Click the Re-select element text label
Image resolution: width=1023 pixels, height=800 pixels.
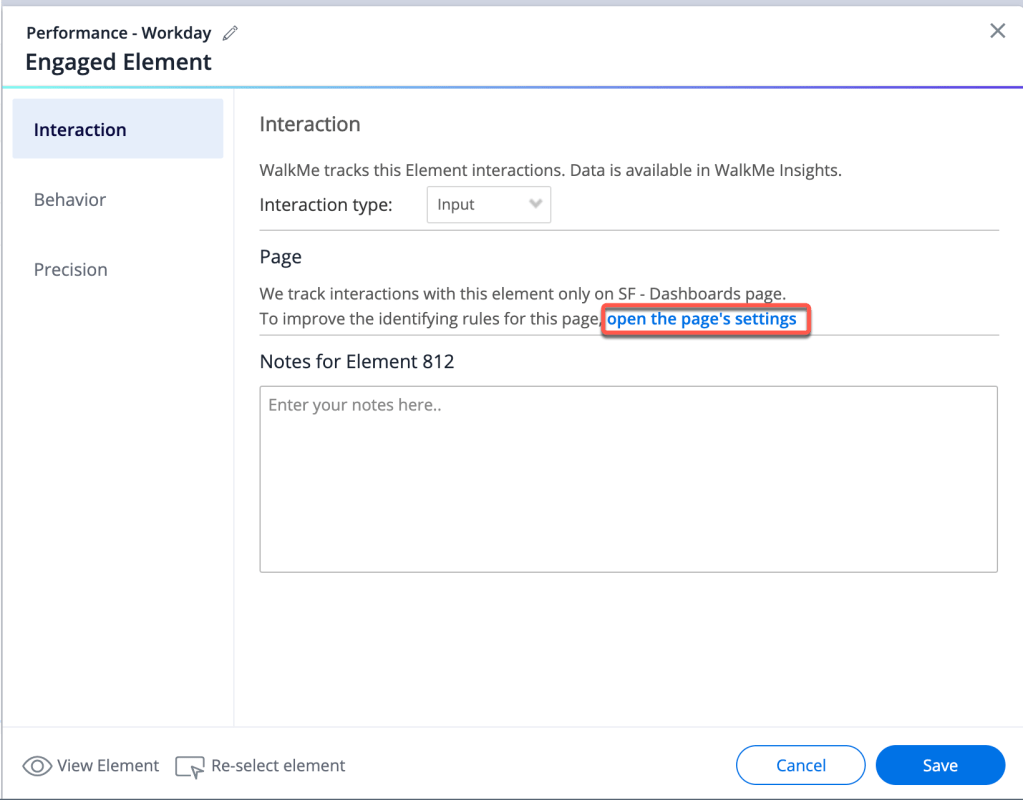(278, 766)
